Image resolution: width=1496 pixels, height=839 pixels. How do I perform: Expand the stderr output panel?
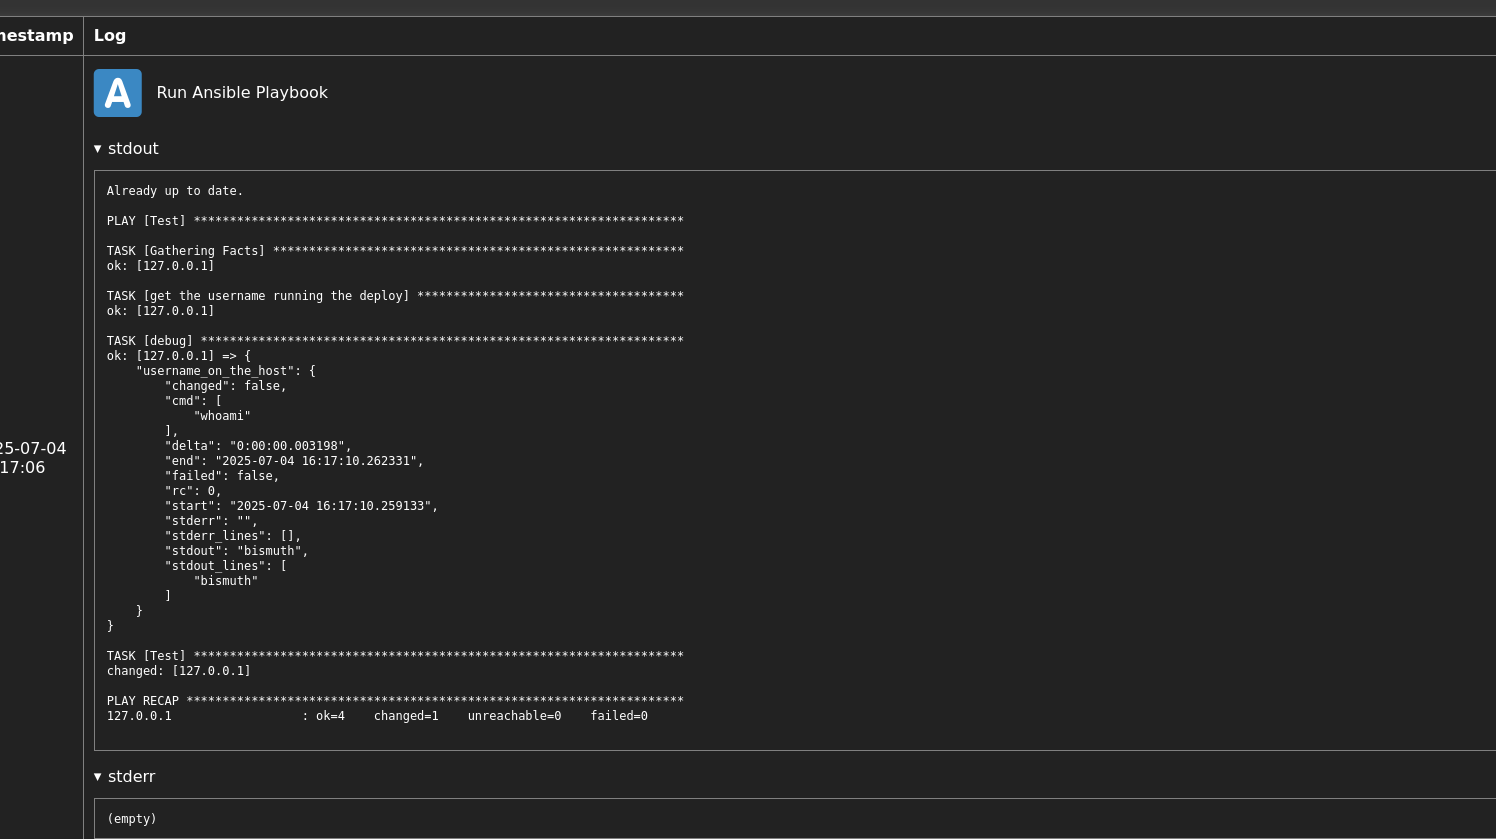(98, 776)
